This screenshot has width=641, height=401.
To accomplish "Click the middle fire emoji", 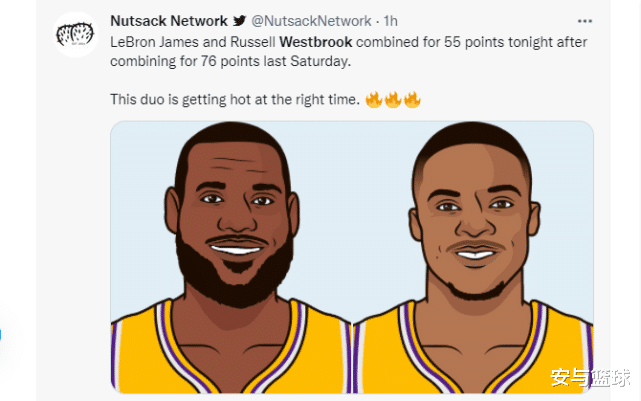I will point(393,99).
